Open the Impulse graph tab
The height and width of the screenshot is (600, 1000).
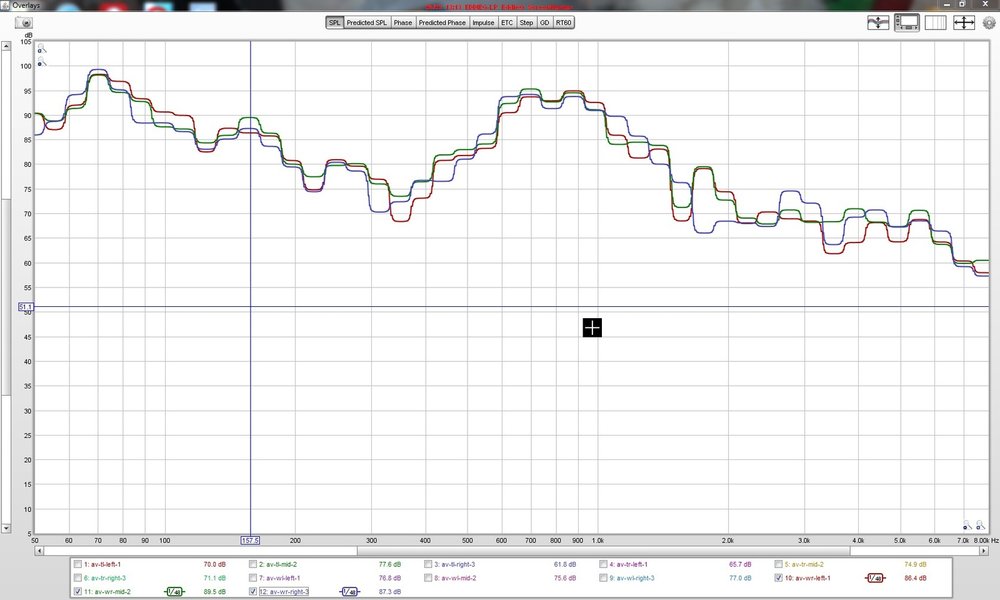(x=483, y=22)
